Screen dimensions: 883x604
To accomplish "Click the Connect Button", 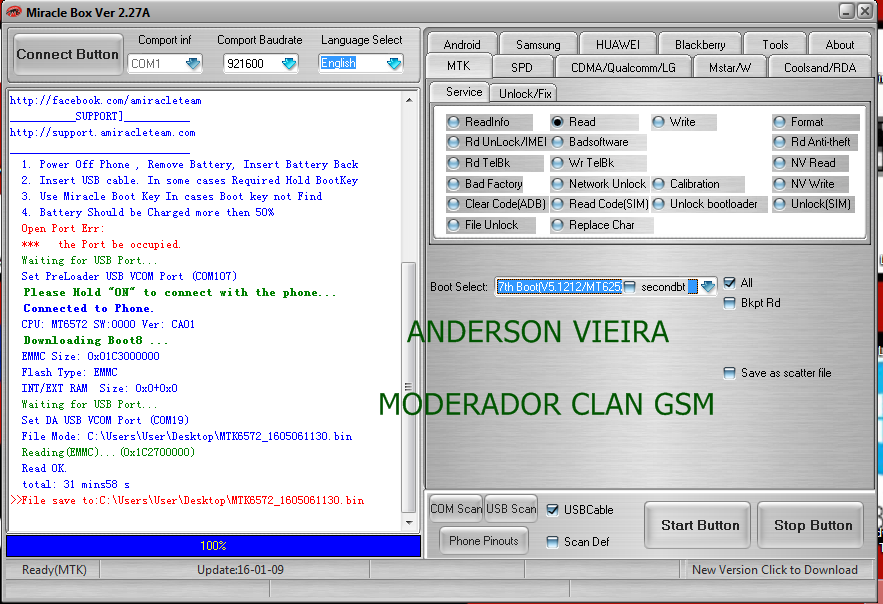I will click(x=68, y=55).
